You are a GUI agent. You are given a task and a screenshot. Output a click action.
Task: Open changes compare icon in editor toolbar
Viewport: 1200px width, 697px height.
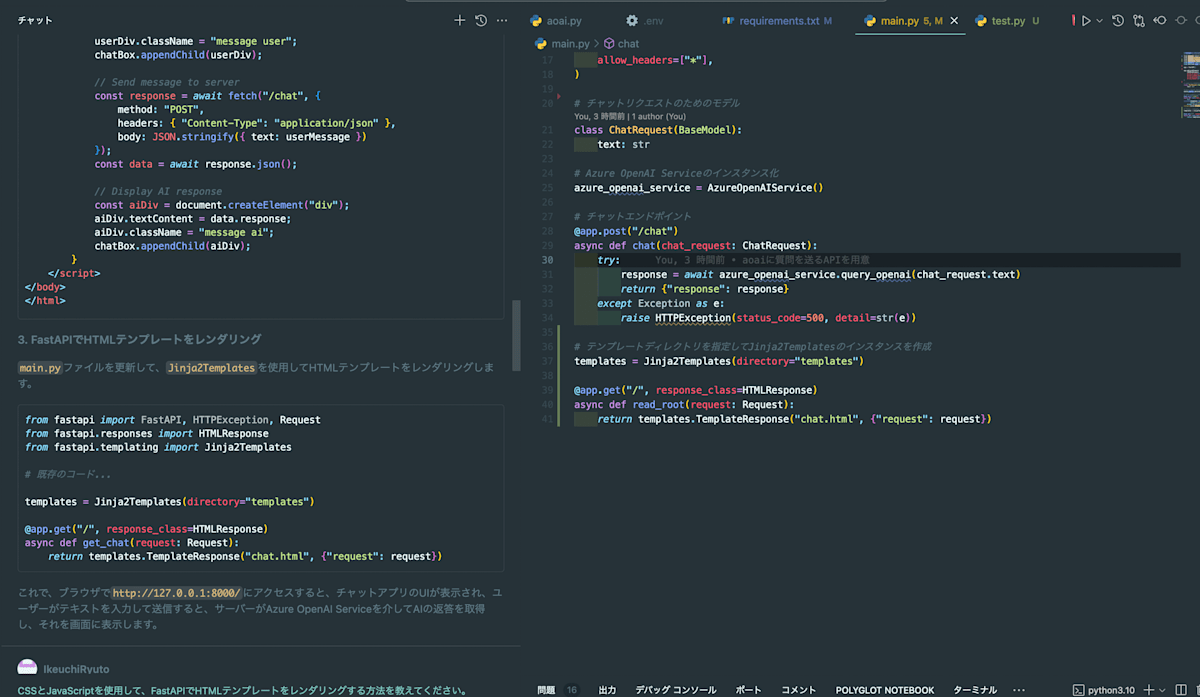click(x=1139, y=20)
